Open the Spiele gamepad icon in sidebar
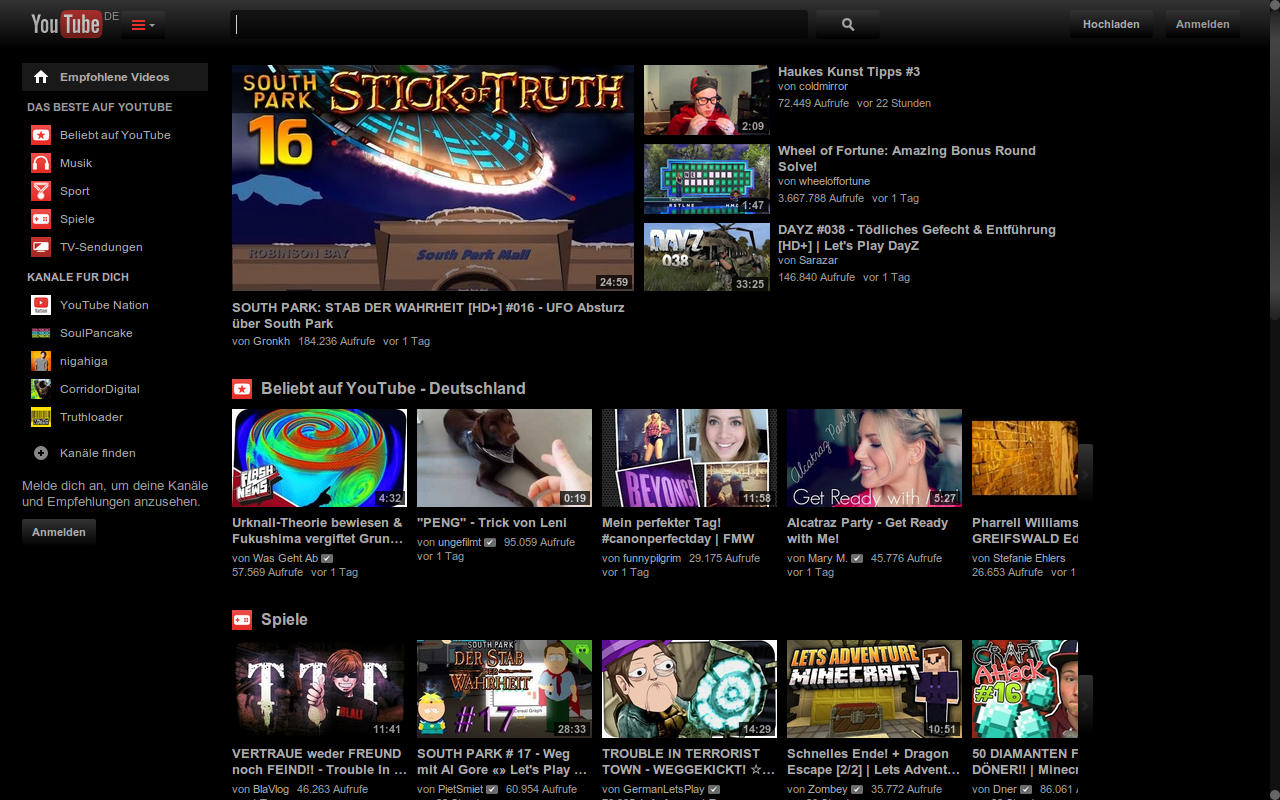Viewport: 1280px width, 800px height. (x=41, y=219)
